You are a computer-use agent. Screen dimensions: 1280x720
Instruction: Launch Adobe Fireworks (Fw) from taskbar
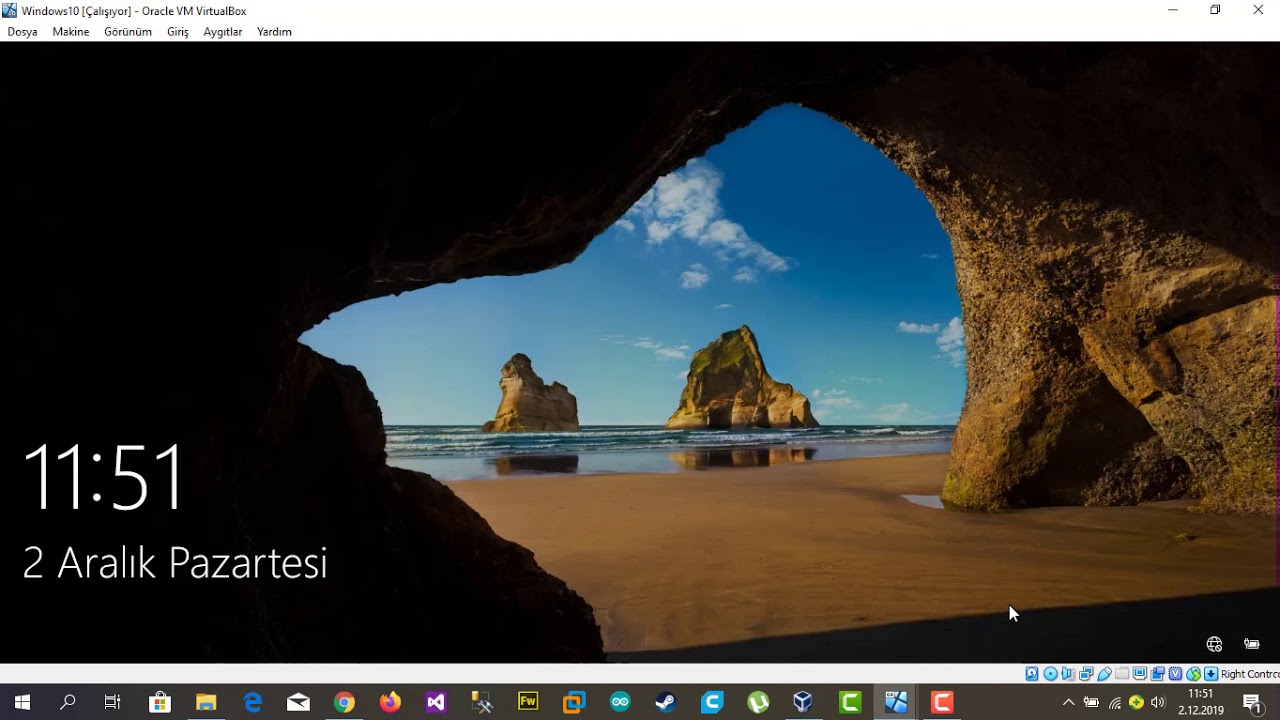coord(528,702)
